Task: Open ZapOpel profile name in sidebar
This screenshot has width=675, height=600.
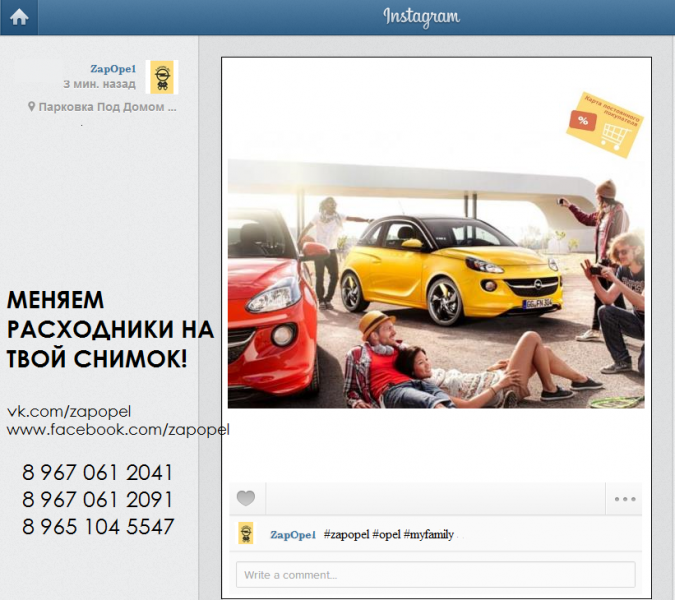Action: tap(113, 69)
